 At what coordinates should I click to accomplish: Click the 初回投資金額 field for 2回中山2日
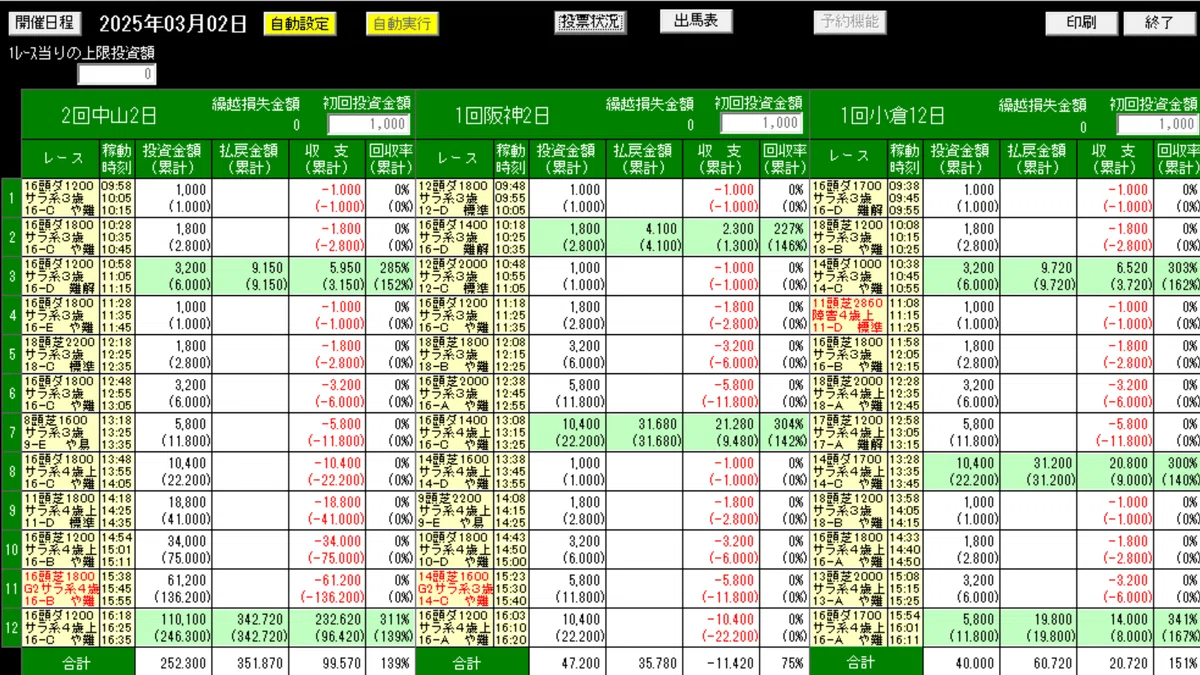coord(368,123)
